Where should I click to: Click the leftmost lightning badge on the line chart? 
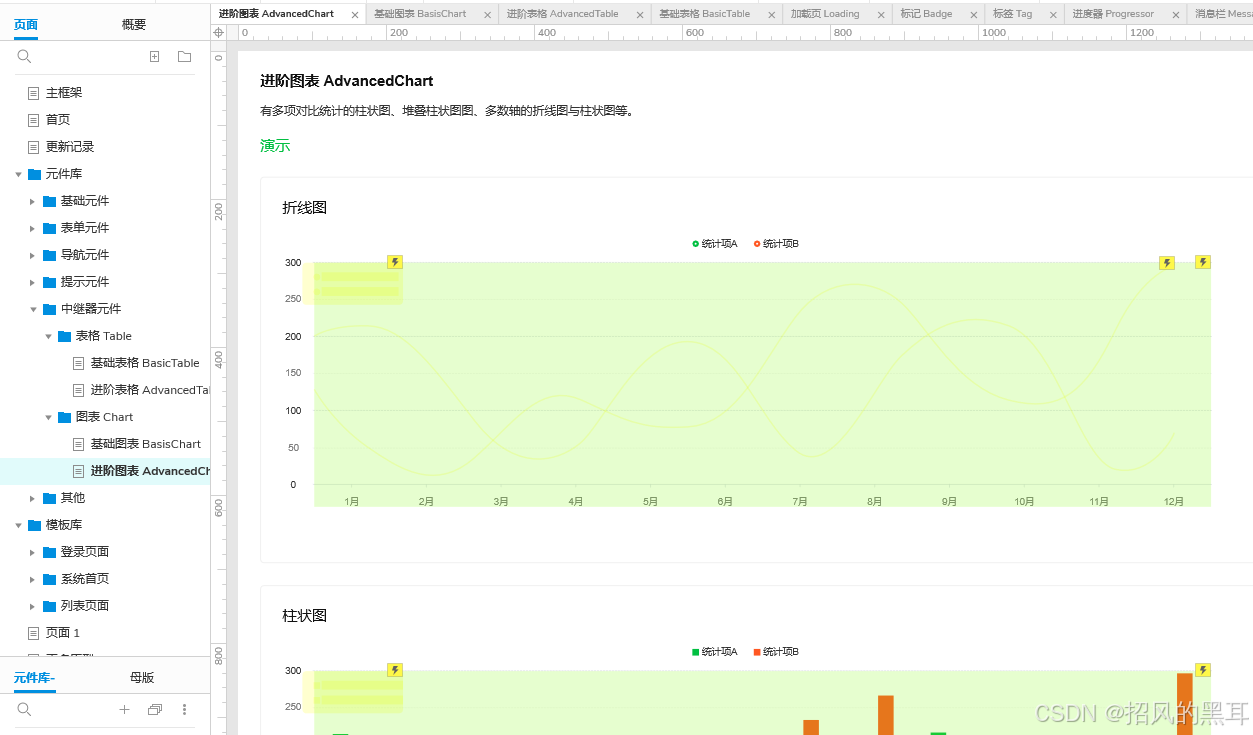pos(395,262)
